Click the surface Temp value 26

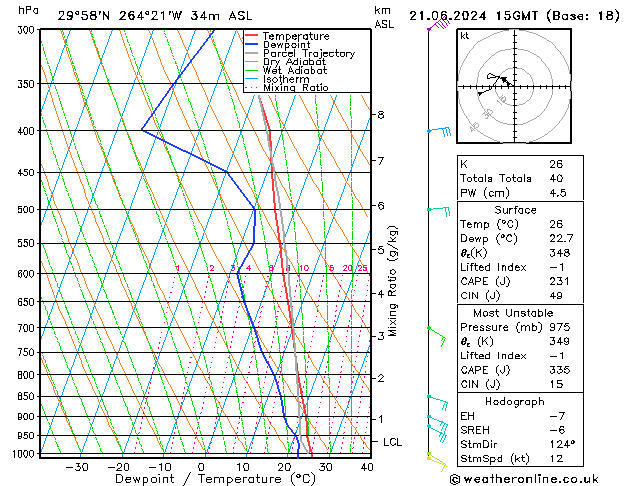click(556, 224)
